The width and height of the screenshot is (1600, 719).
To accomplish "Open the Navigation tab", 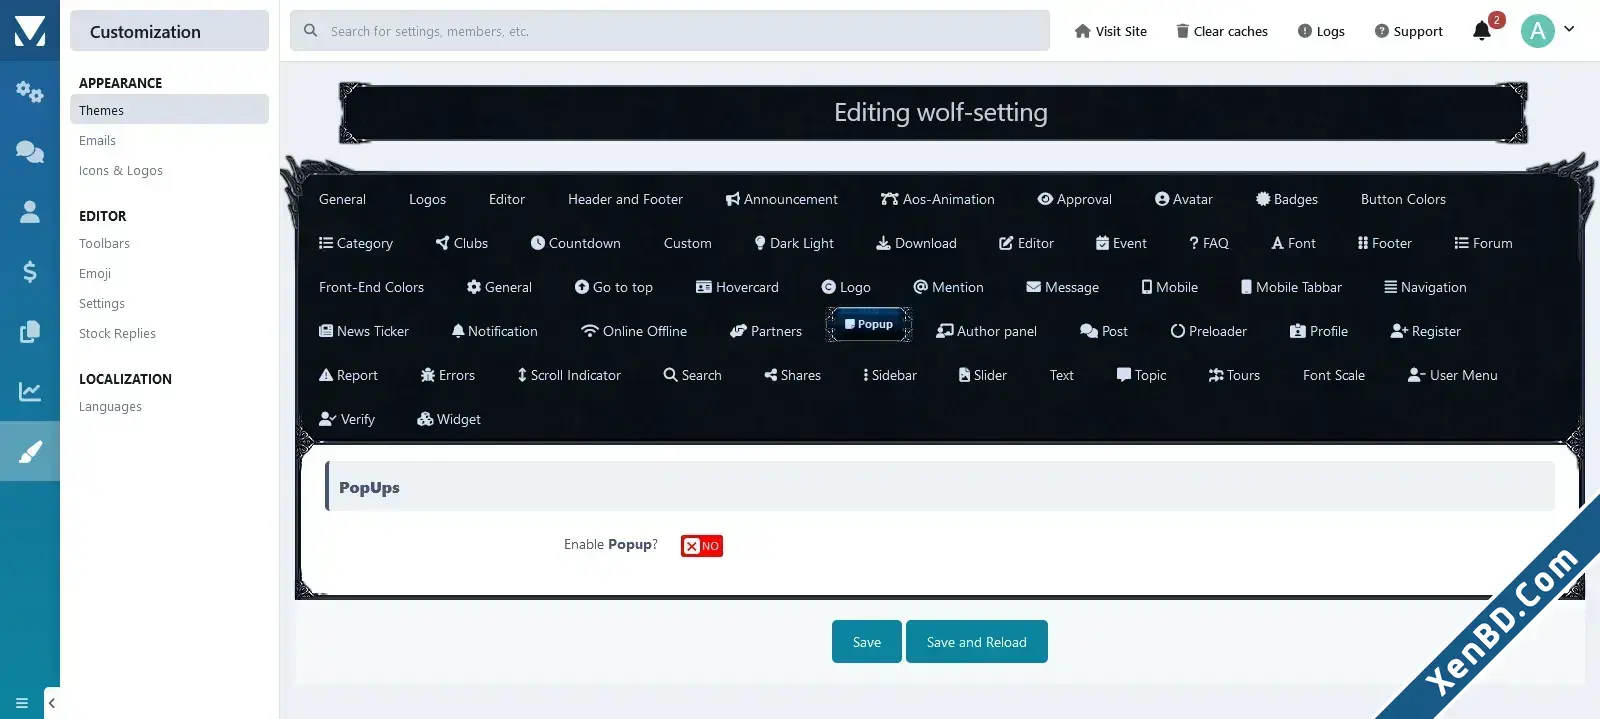I will click(1425, 287).
